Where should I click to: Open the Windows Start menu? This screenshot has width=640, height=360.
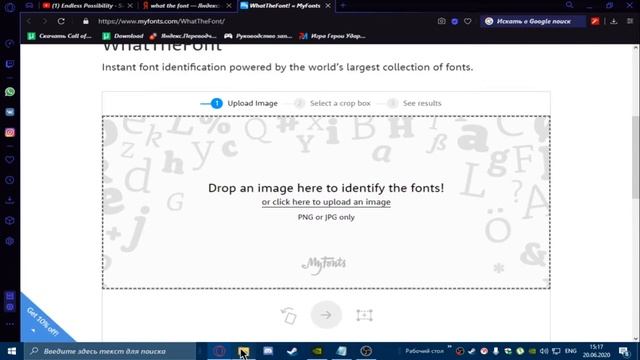[12, 351]
